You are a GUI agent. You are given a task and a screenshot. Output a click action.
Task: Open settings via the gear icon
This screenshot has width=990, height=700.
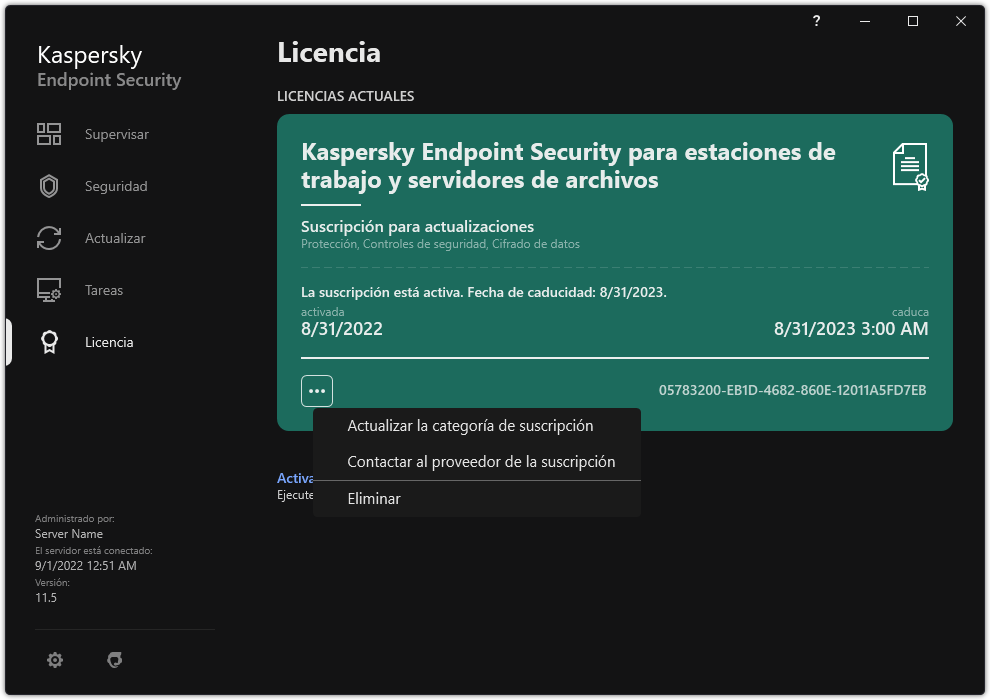(x=55, y=660)
